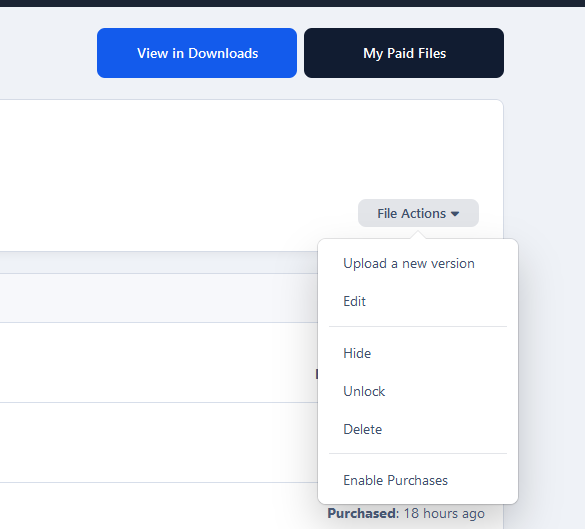The height and width of the screenshot is (529, 585).
Task: Collapse the File Actions menu via its button
Action: click(x=418, y=213)
